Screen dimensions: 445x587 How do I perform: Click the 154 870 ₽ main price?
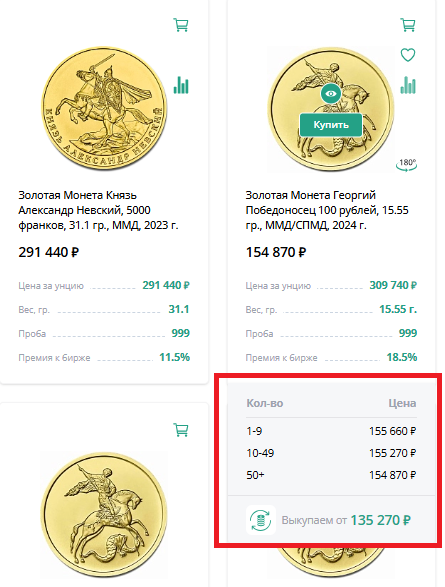pyautogui.click(x=276, y=252)
